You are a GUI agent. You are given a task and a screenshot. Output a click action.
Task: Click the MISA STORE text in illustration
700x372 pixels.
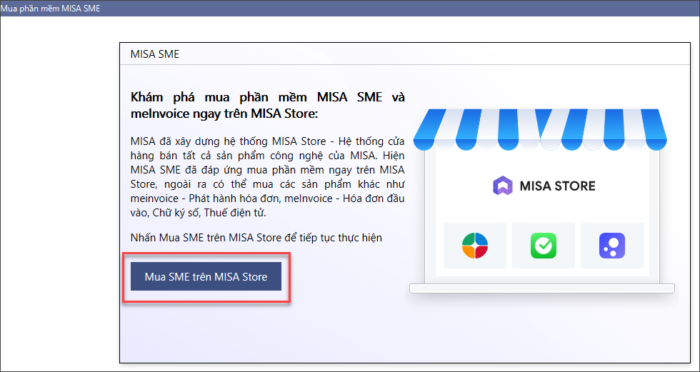[557, 186]
